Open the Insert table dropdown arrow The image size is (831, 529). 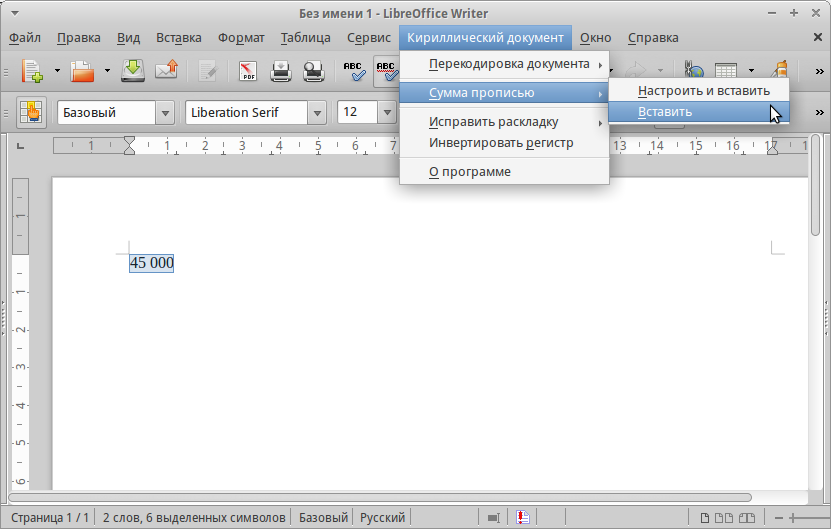tap(751, 71)
